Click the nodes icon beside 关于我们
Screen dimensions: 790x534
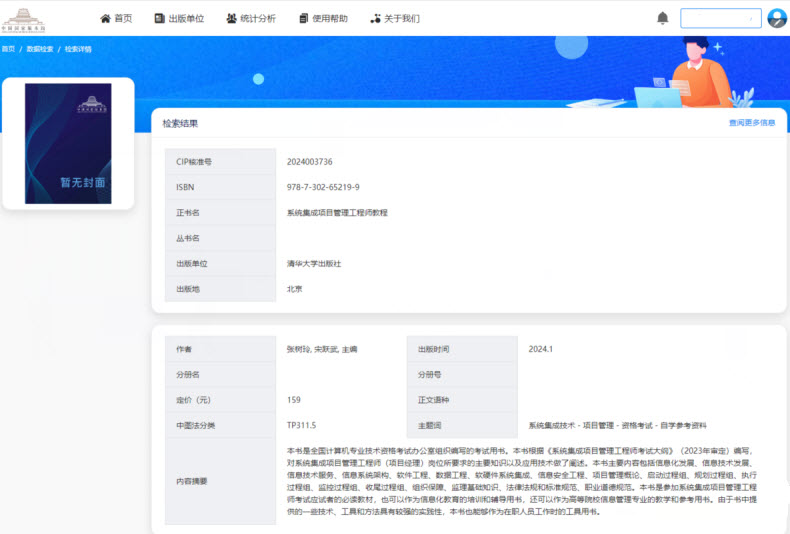coord(375,19)
